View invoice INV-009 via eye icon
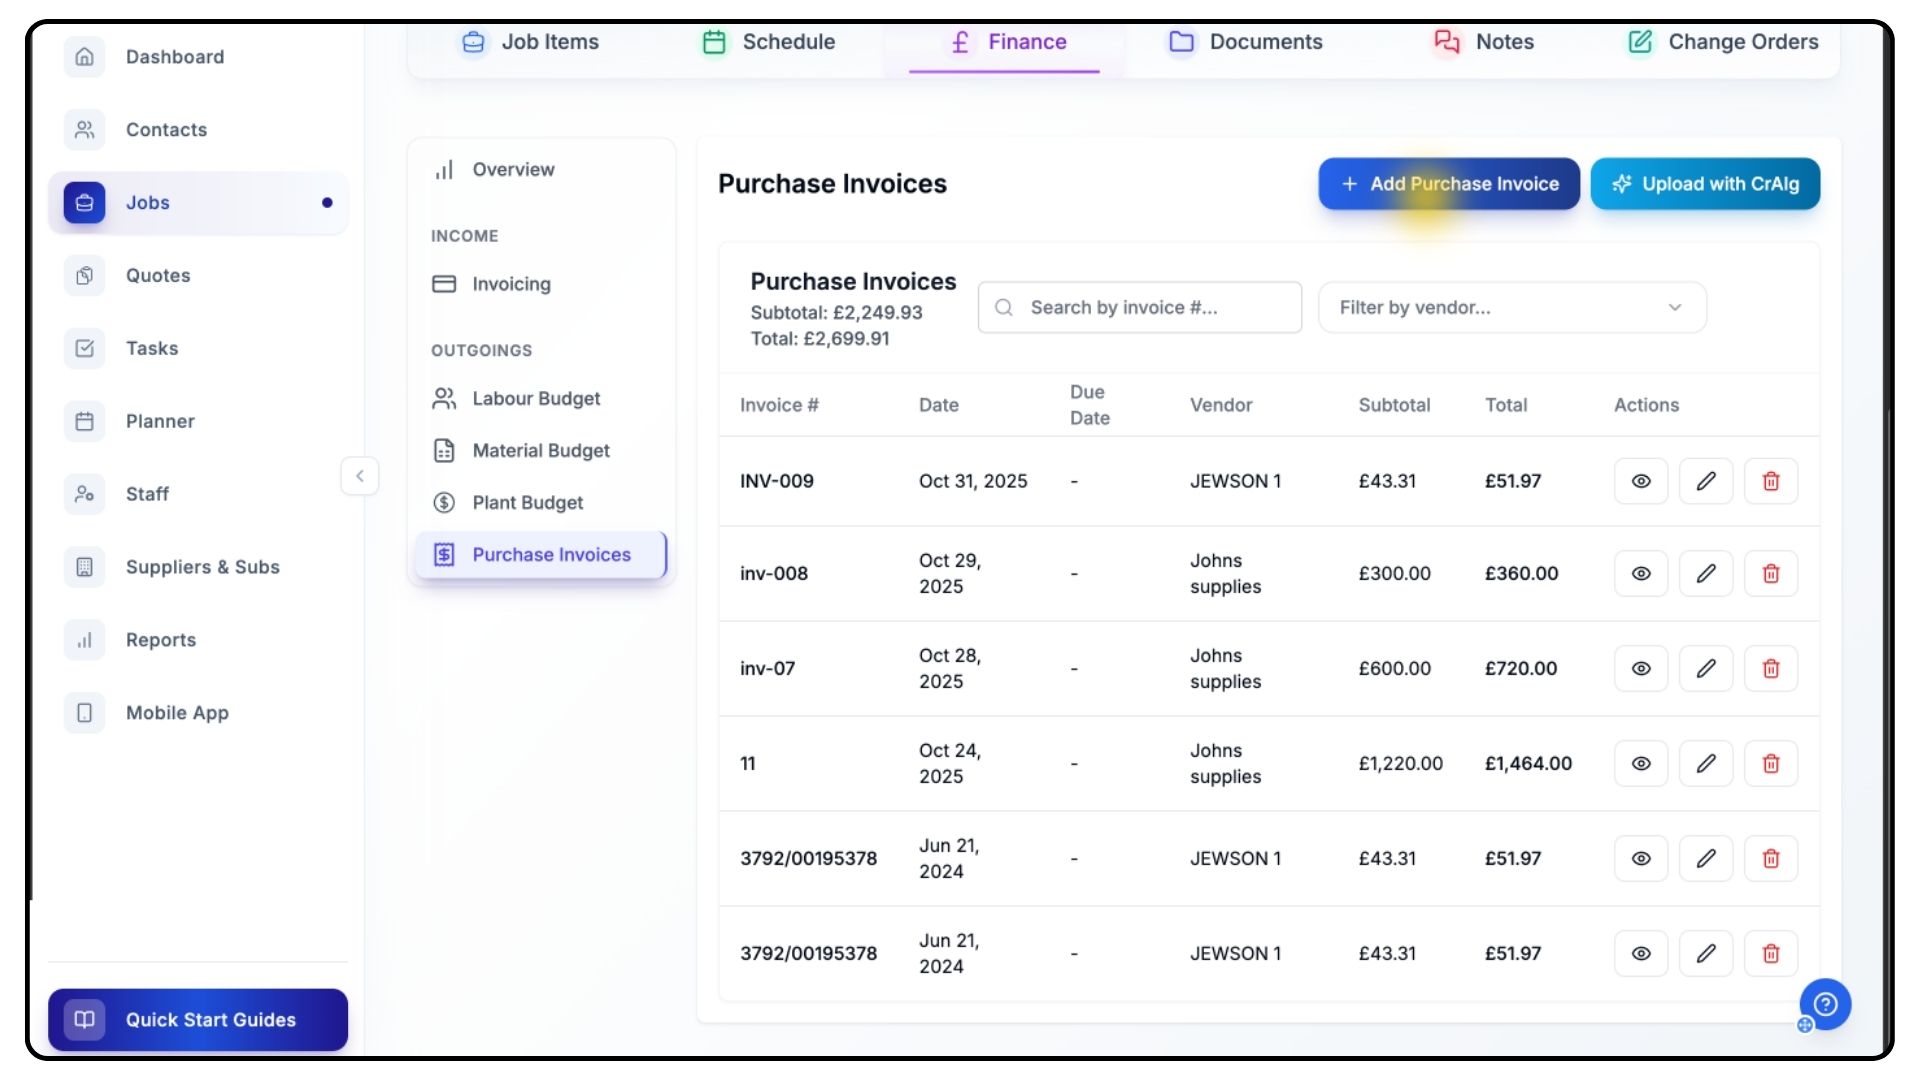Viewport: 1920px width, 1080px height. point(1640,481)
